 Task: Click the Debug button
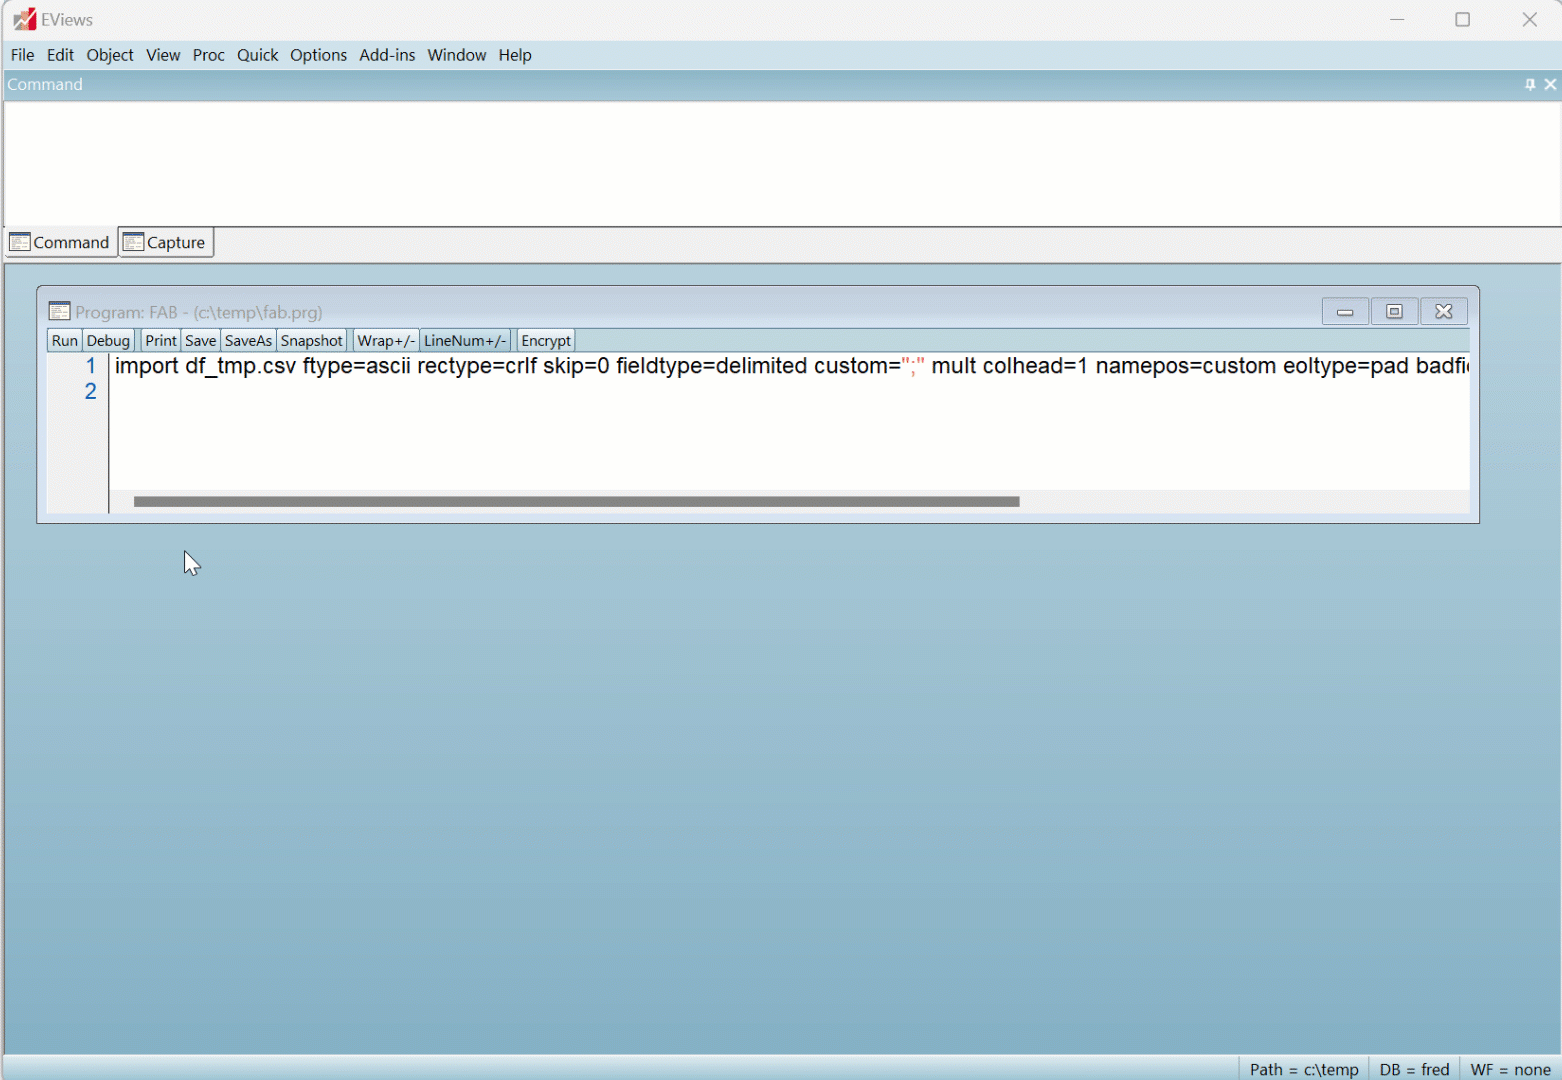tap(108, 341)
